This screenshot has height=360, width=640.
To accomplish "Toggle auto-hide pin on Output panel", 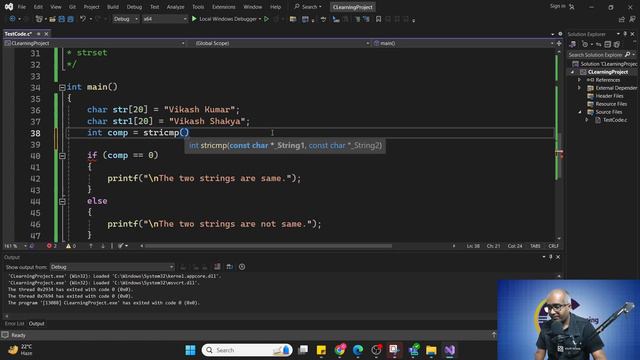I will [551, 257].
